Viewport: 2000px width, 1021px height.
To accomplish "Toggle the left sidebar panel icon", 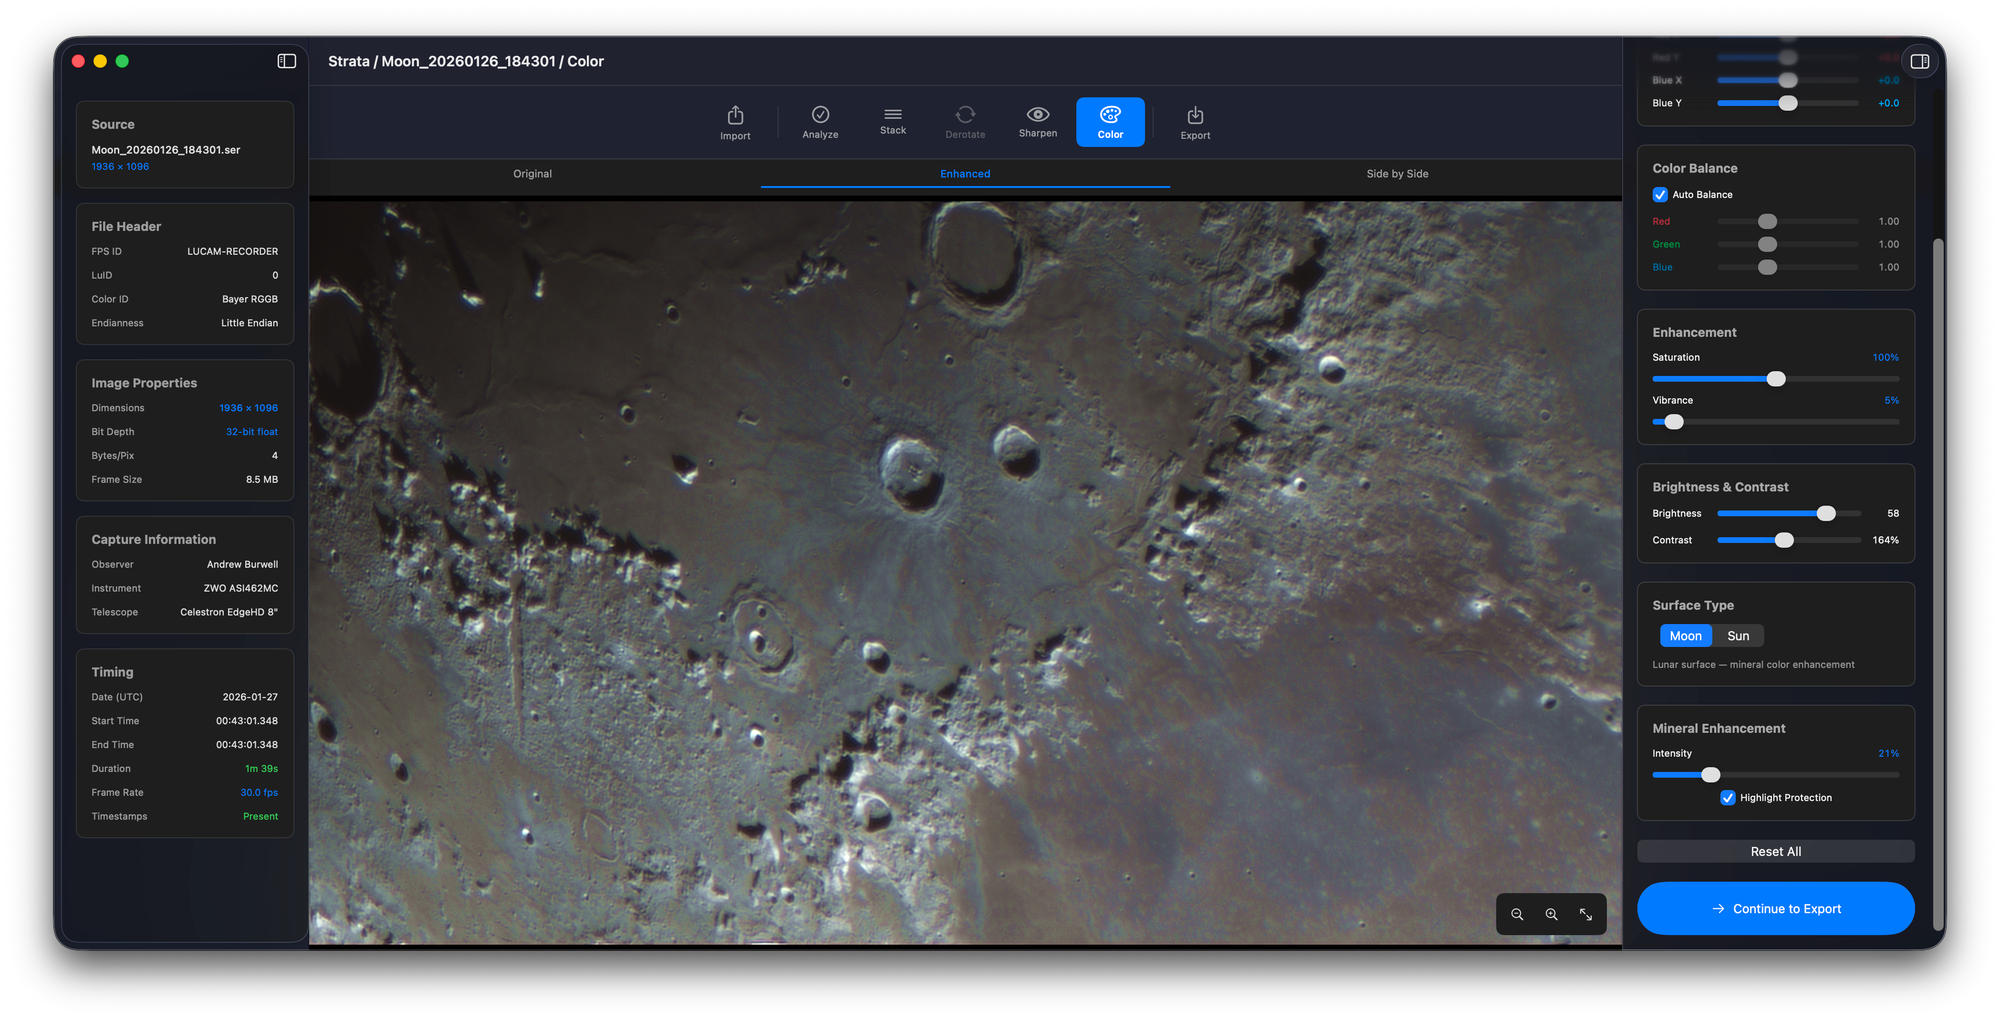I will point(287,61).
